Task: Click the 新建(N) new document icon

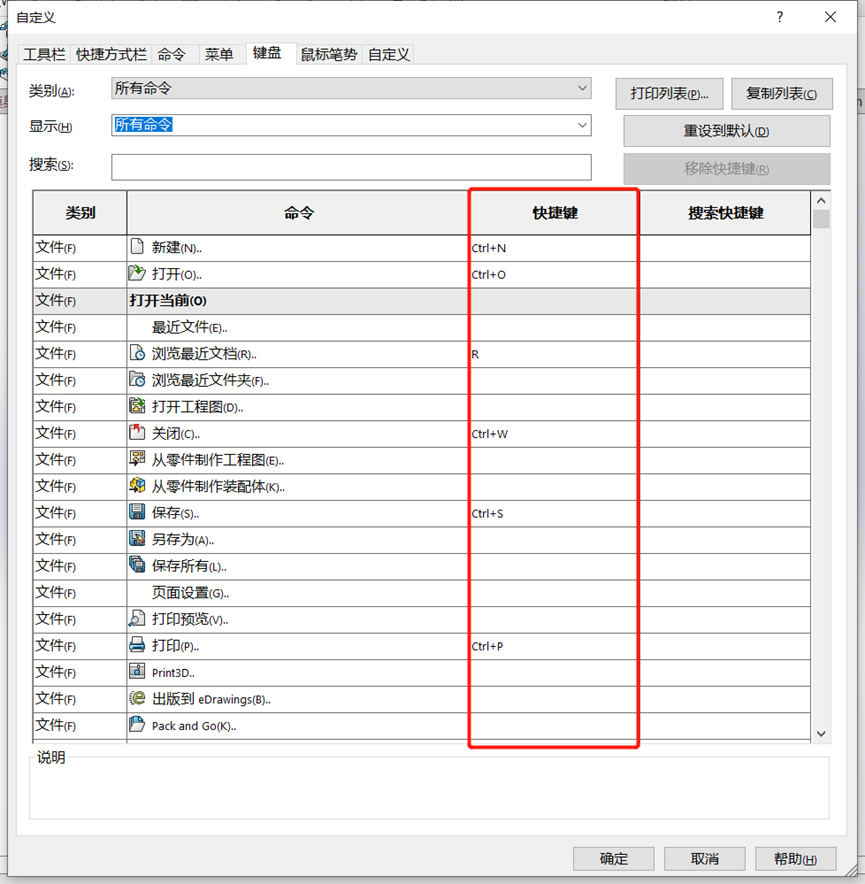Action: click(x=137, y=246)
